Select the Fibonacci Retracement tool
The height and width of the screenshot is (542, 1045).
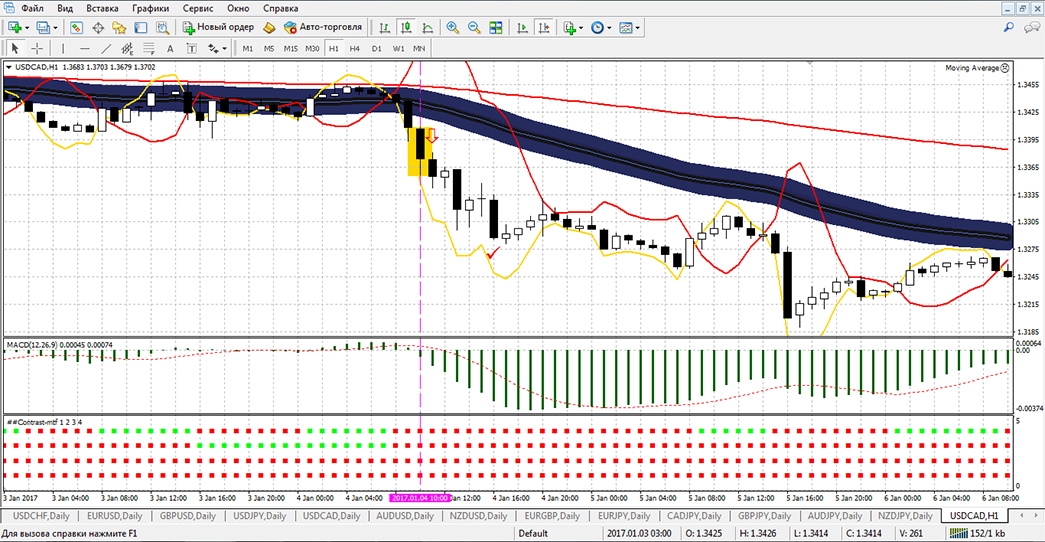coord(149,48)
